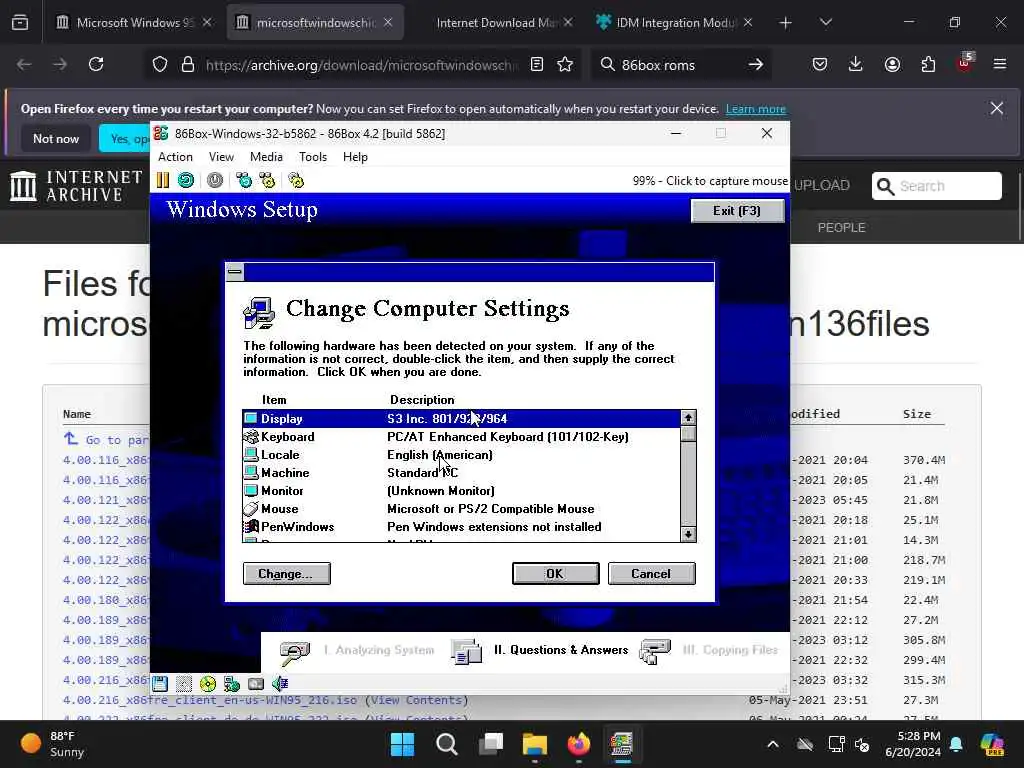Dismiss Firefox startup notification bar
The width and height of the screenshot is (1024, 768).
point(997,108)
